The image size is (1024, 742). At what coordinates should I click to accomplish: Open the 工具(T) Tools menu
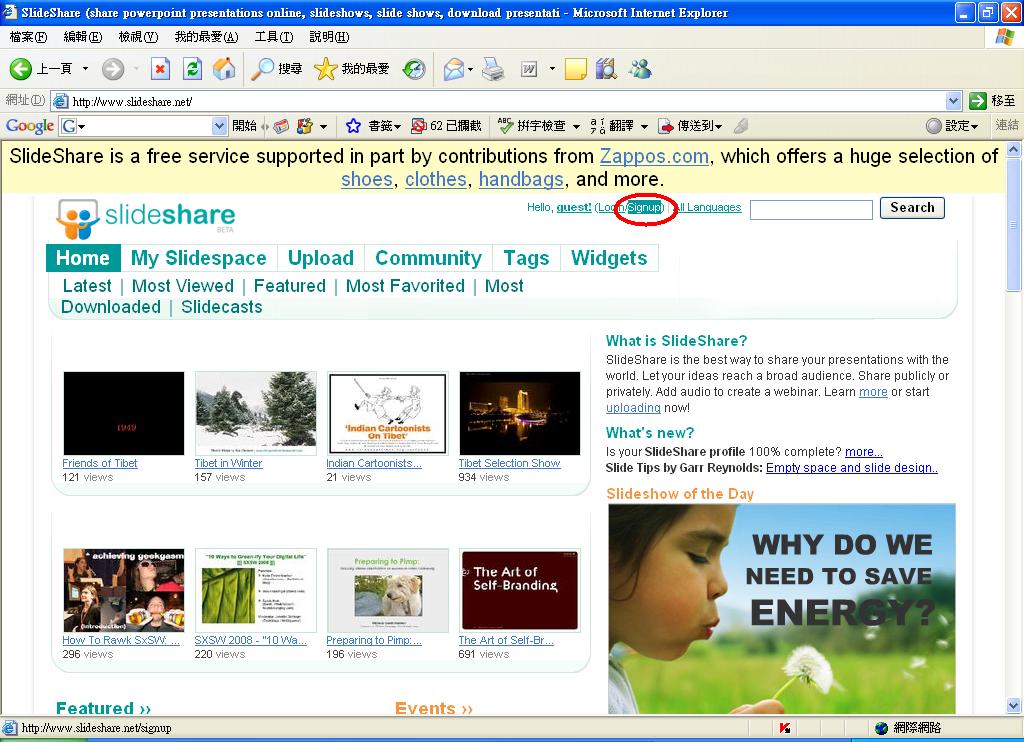pyautogui.click(x=274, y=37)
